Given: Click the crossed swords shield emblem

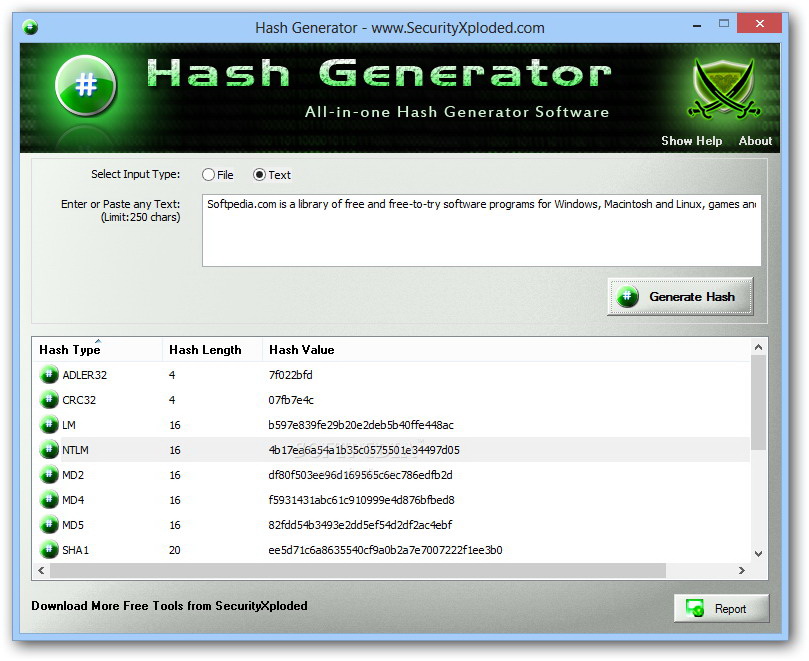Looking at the screenshot, I should [724, 88].
